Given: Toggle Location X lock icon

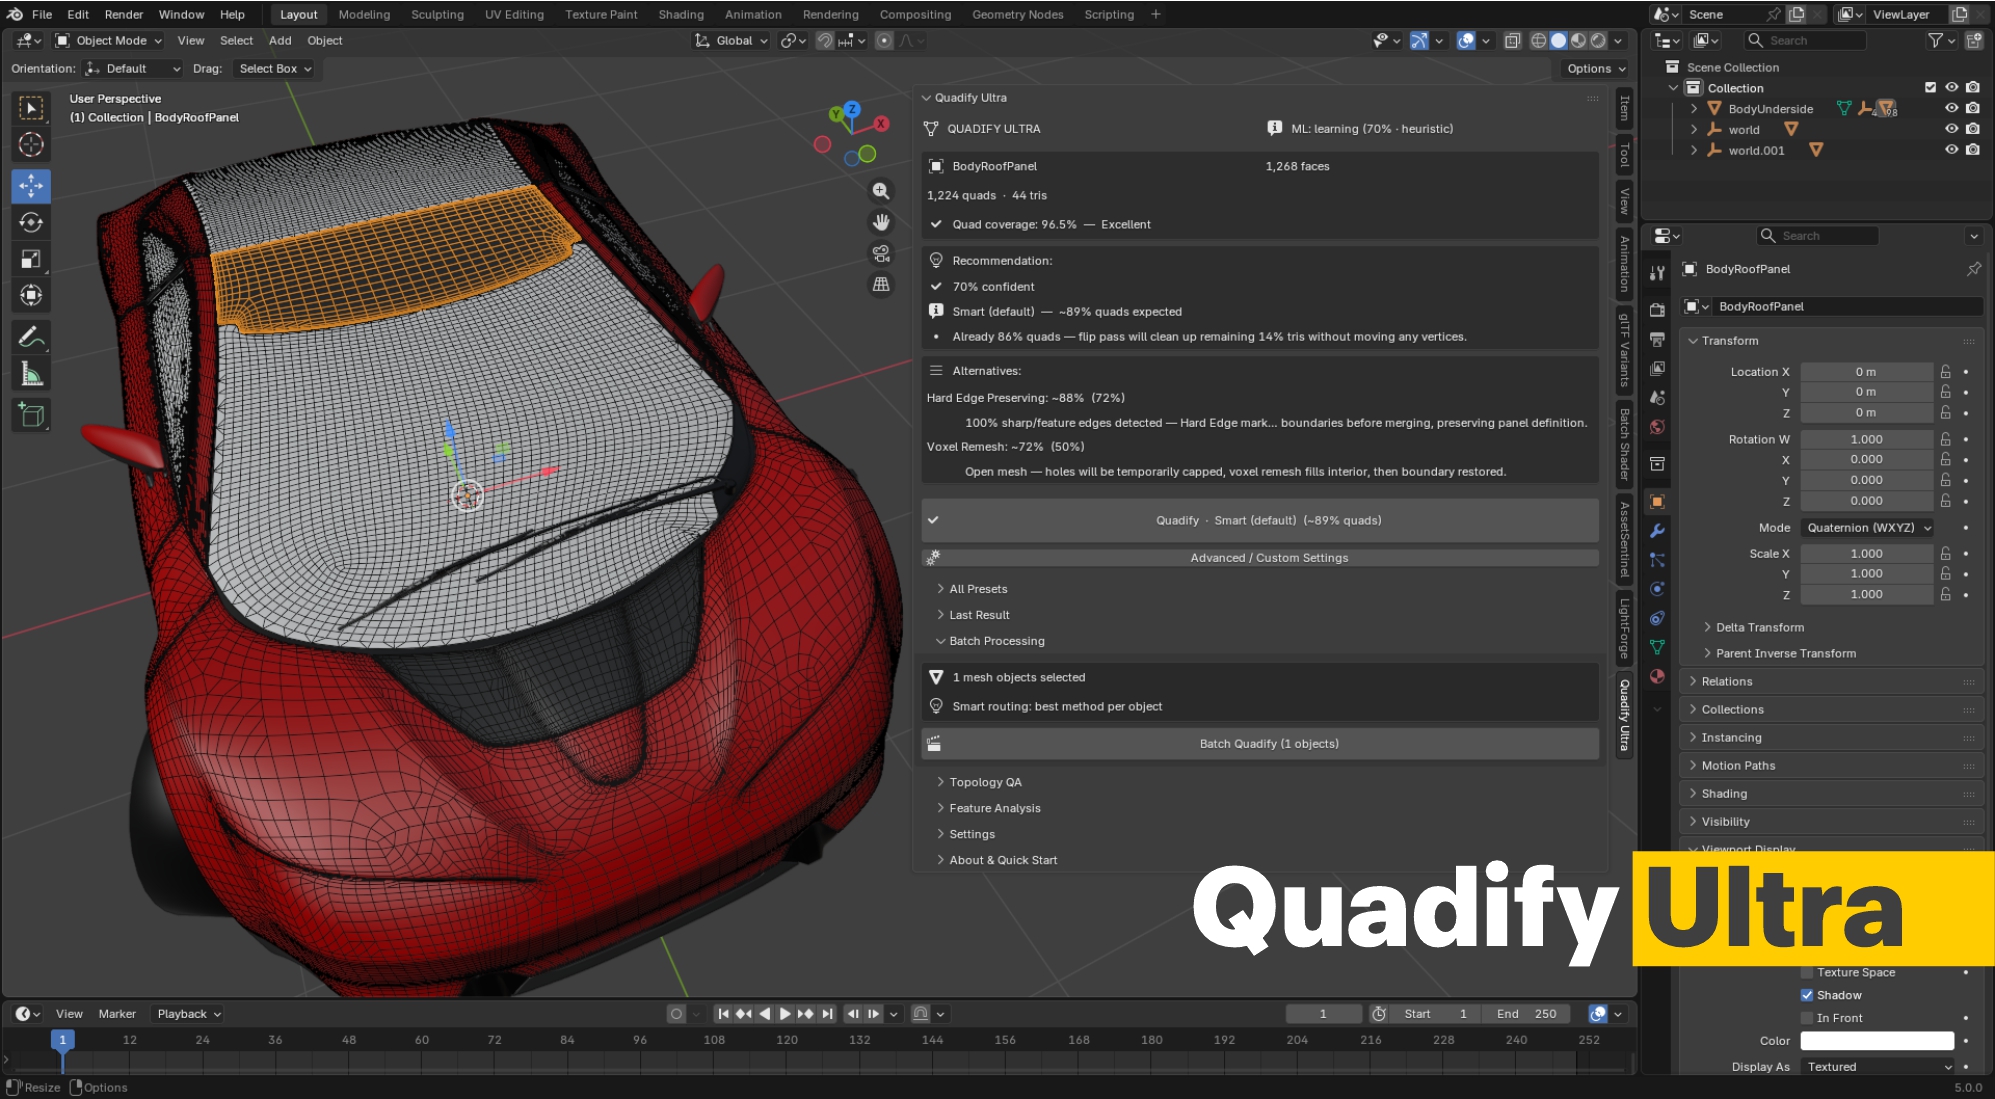Looking at the screenshot, I should pos(1945,371).
